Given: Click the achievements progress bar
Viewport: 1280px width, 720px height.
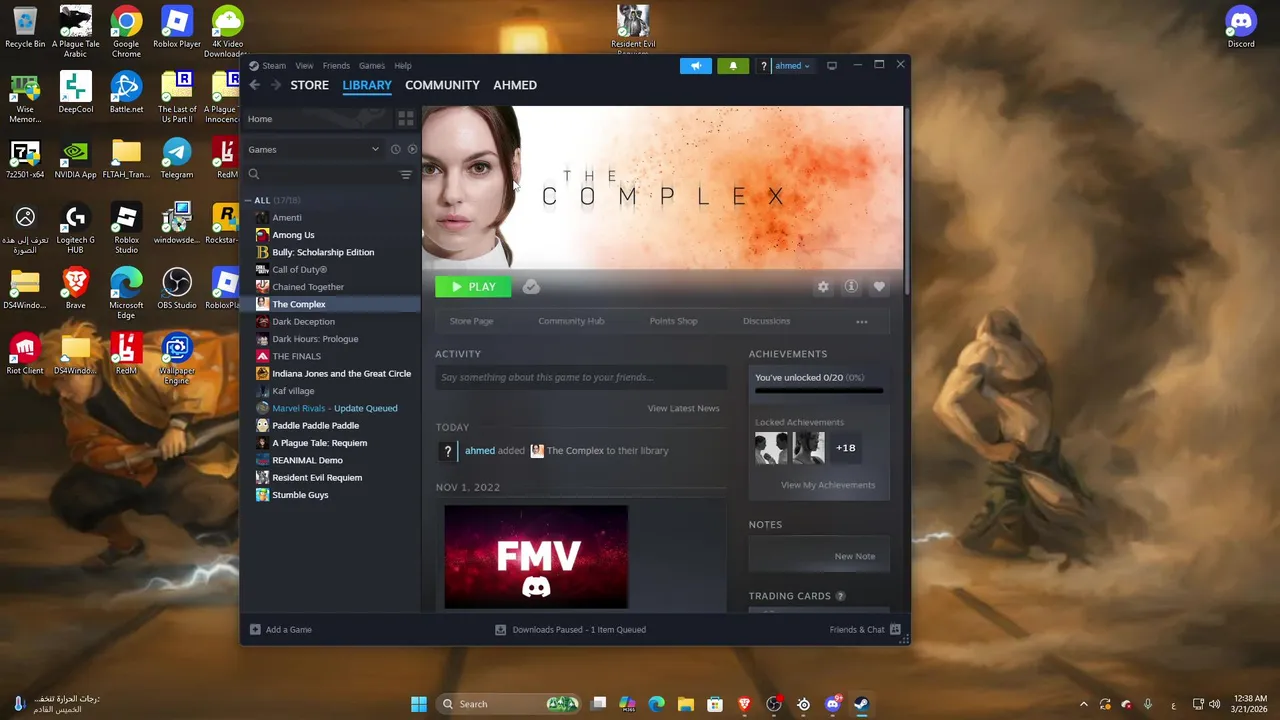Looking at the screenshot, I should [x=819, y=390].
